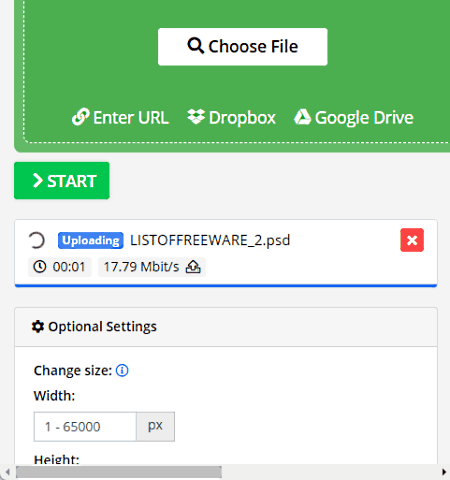Focus the Width input field
The width and height of the screenshot is (450, 480).
click(85, 427)
